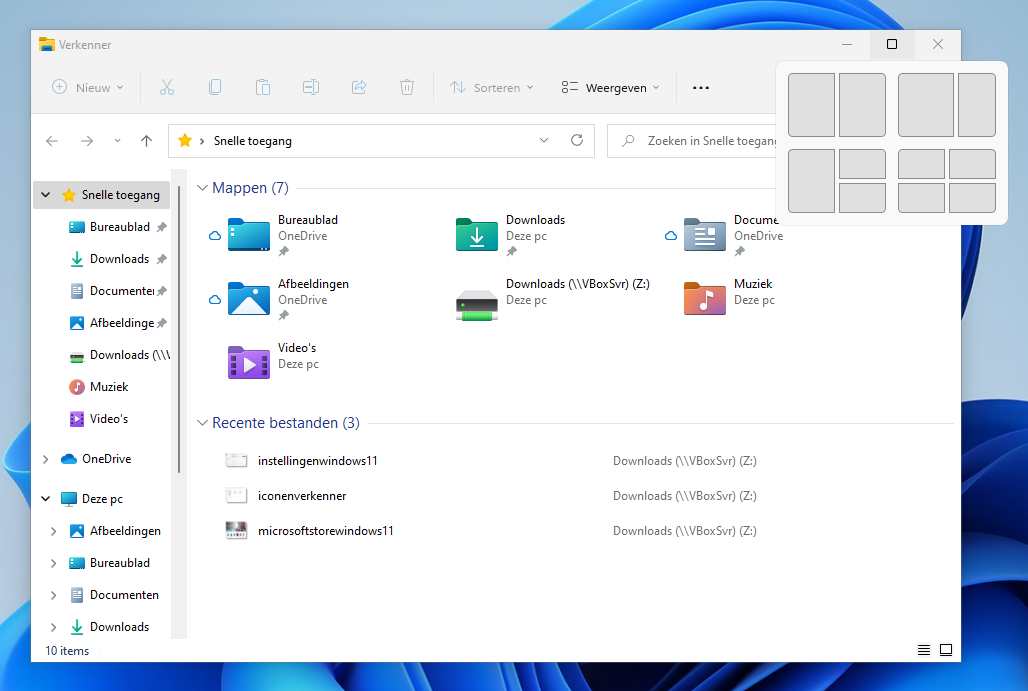Open the Sorteren dropdown menu
Screen dimensions: 1028x691
[x=492, y=87]
